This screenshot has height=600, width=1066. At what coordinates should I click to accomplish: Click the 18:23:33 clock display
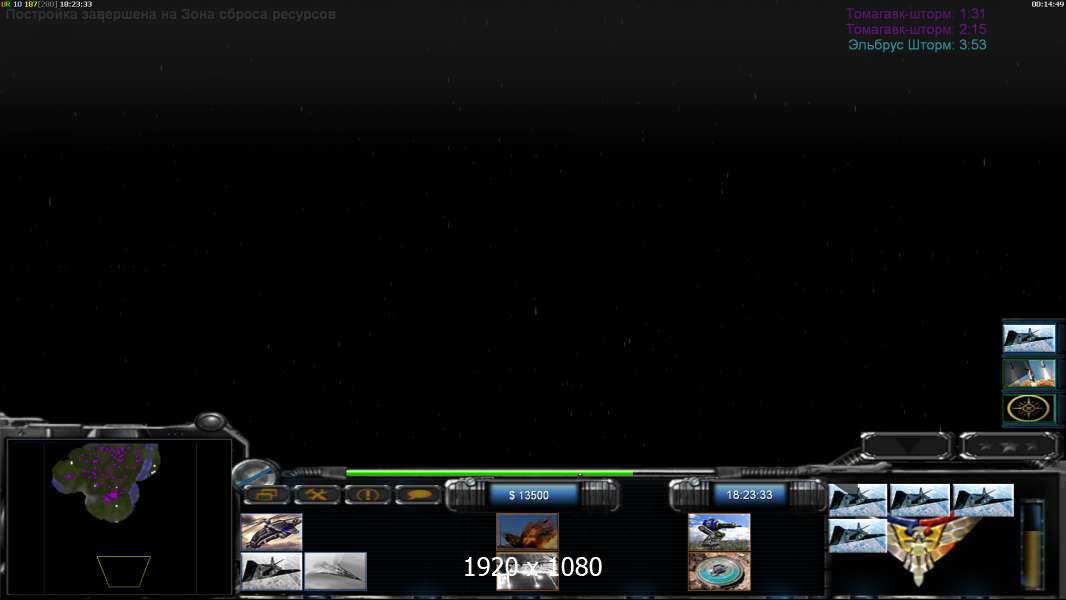coord(749,494)
